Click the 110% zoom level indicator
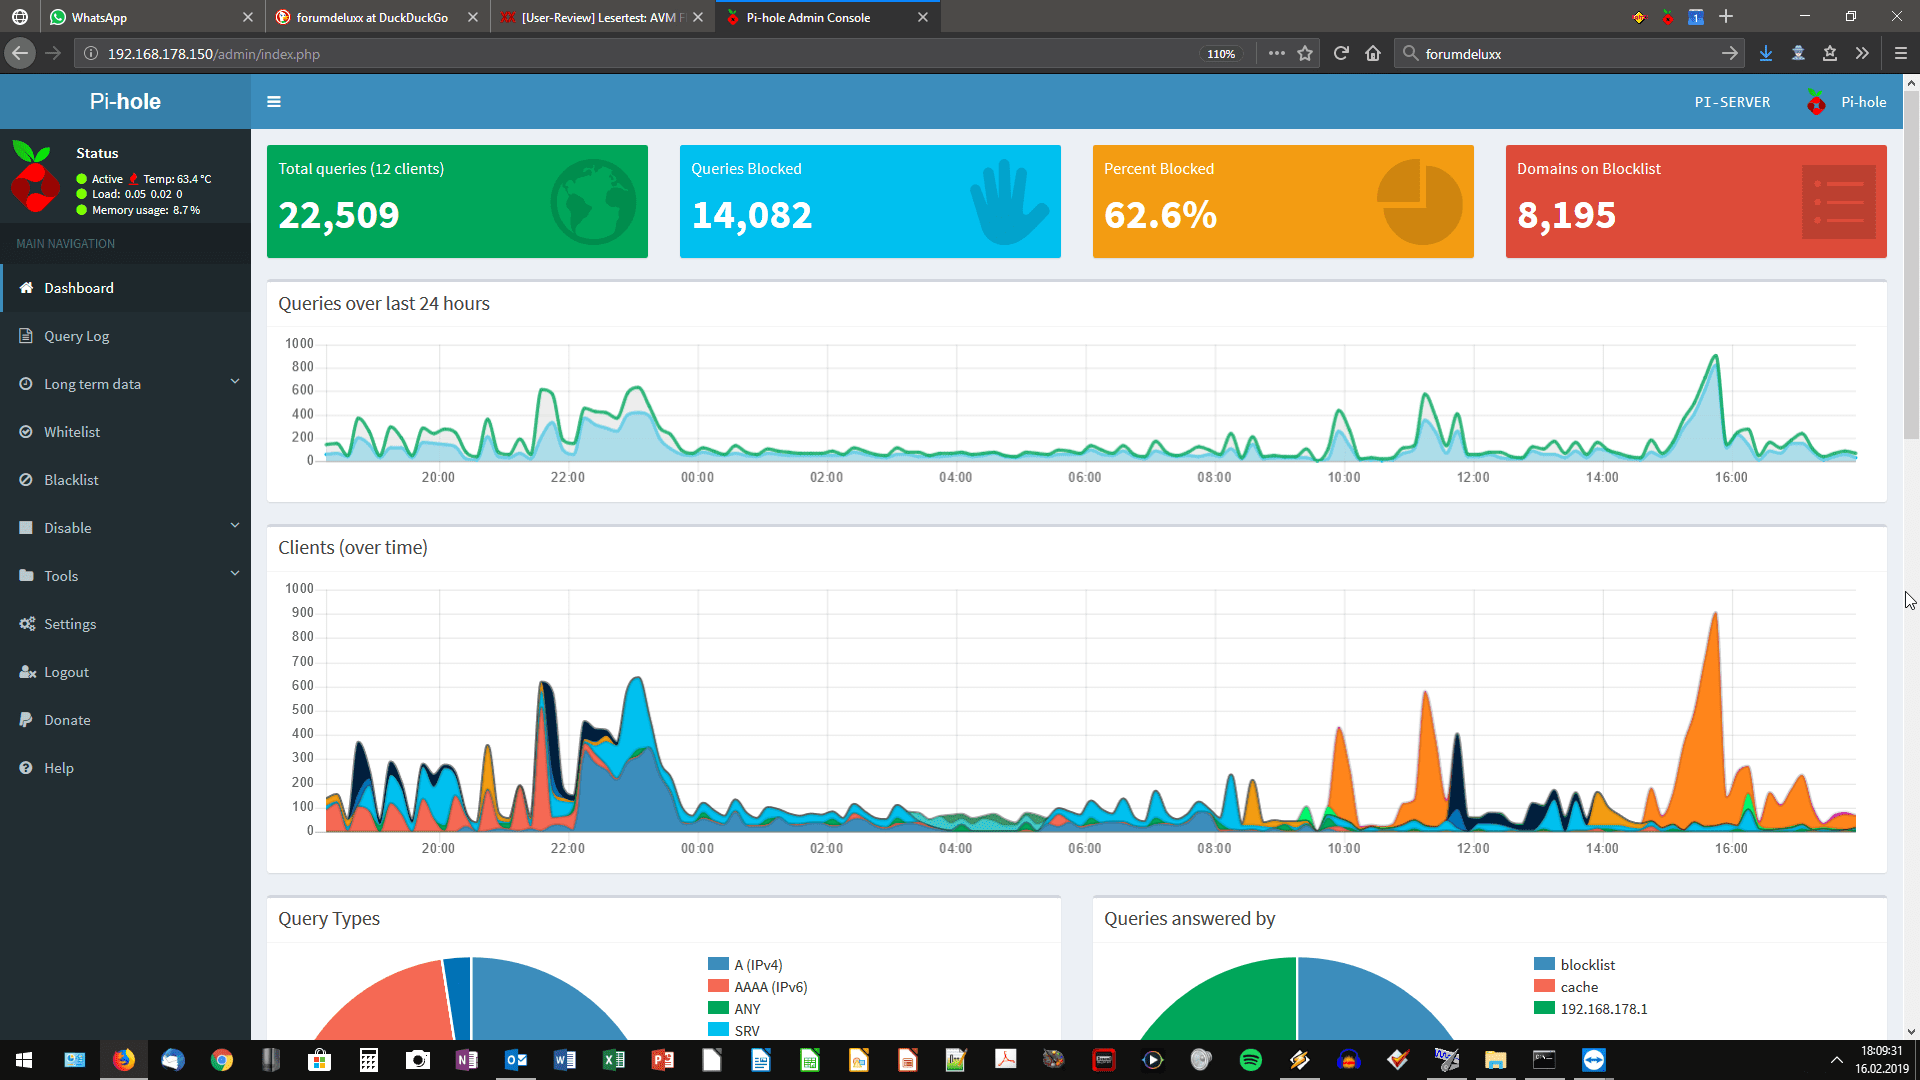This screenshot has height=1080, width=1920. tap(1221, 54)
